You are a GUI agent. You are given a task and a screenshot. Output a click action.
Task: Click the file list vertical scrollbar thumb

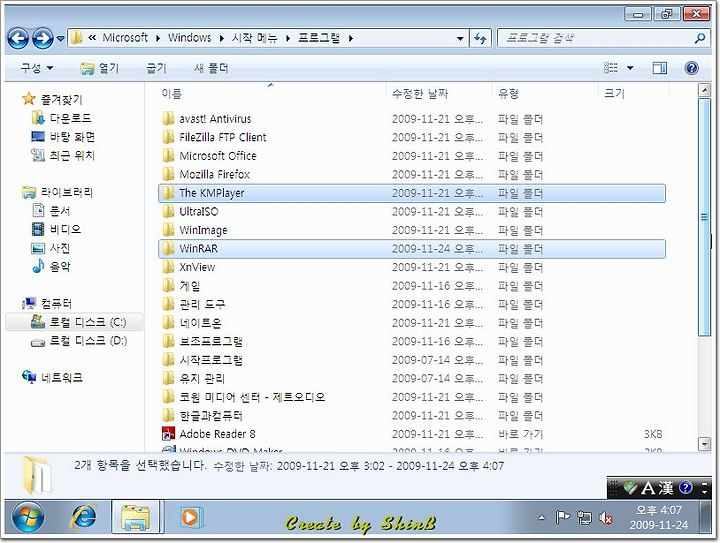(x=704, y=217)
